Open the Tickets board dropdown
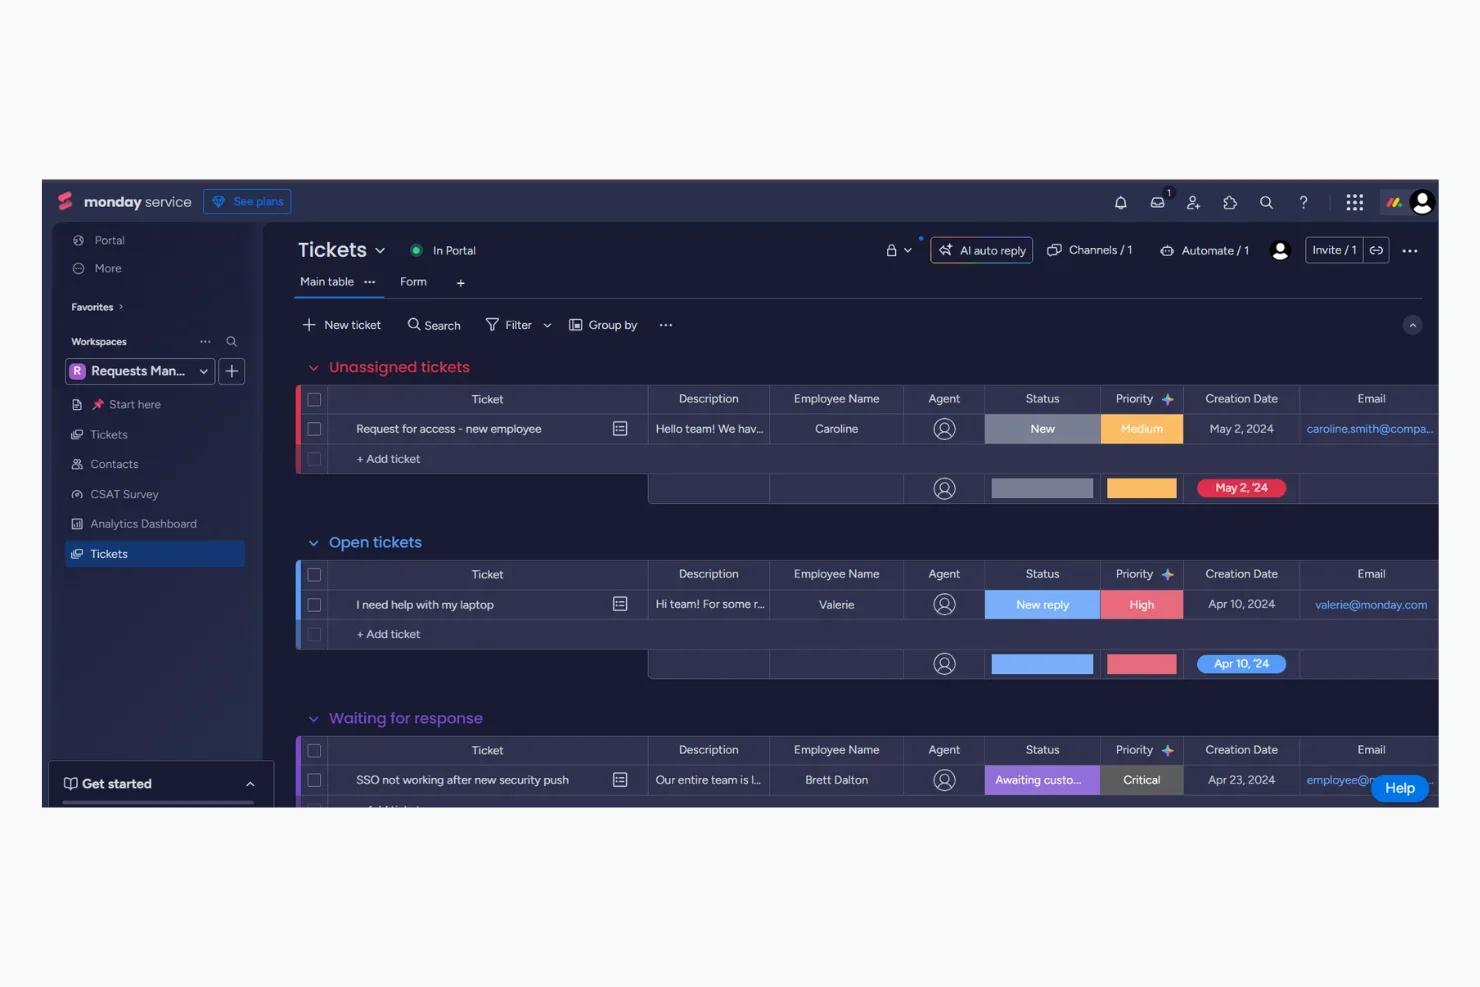1480x987 pixels. (x=381, y=250)
